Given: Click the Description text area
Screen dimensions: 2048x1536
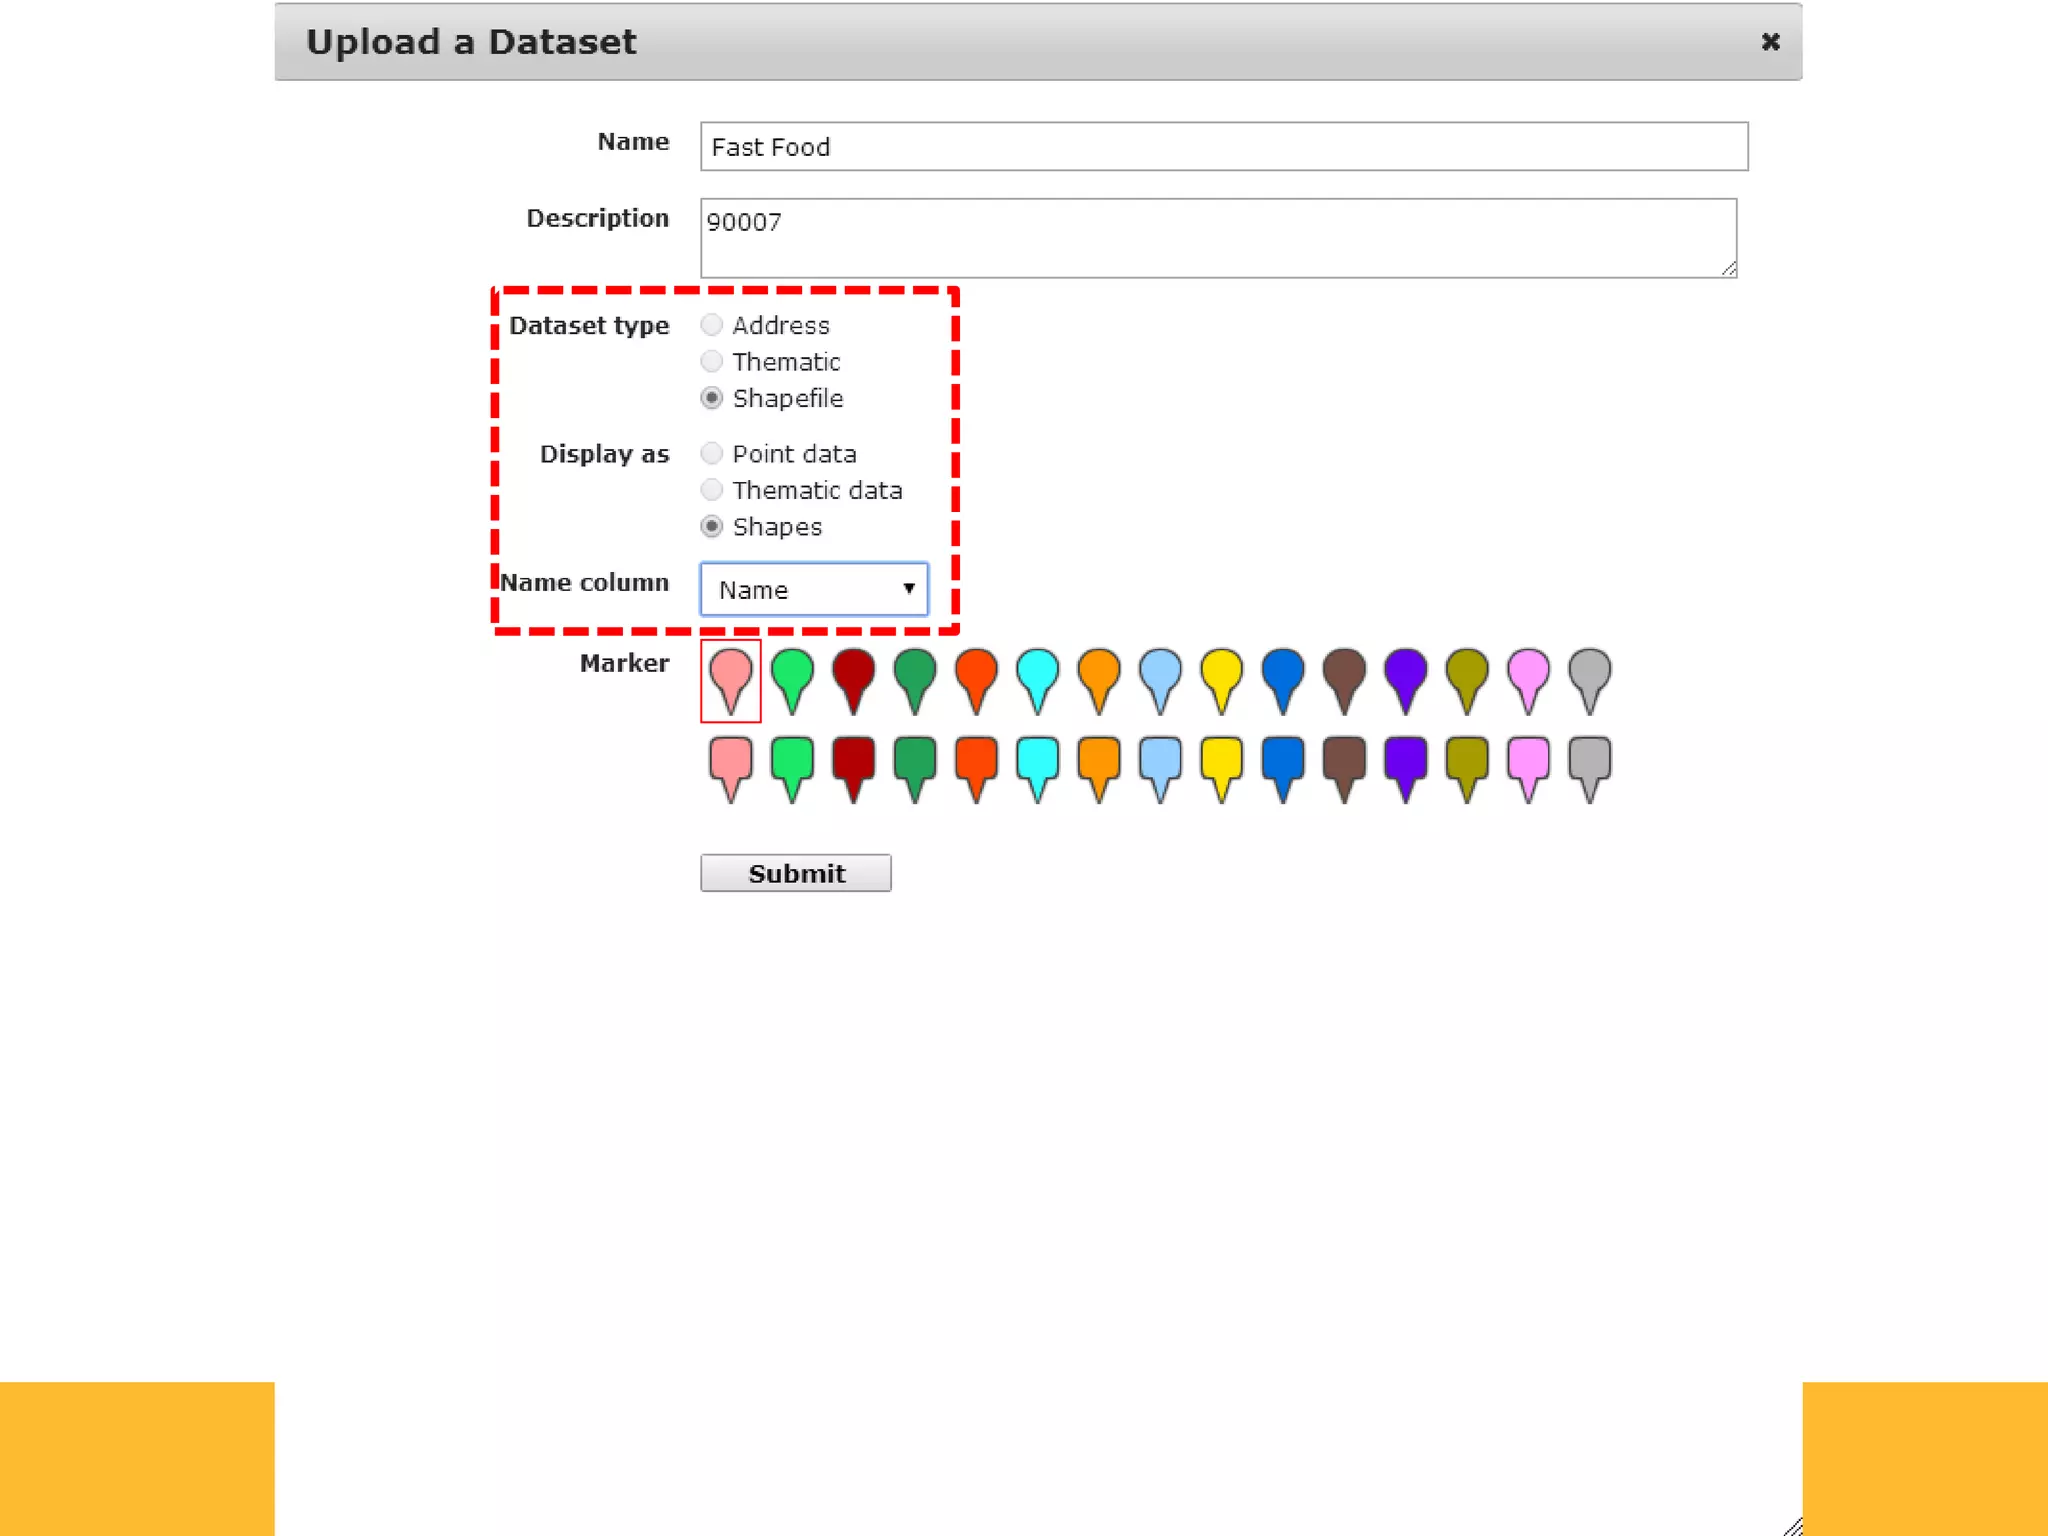Looking at the screenshot, I should (1217, 238).
